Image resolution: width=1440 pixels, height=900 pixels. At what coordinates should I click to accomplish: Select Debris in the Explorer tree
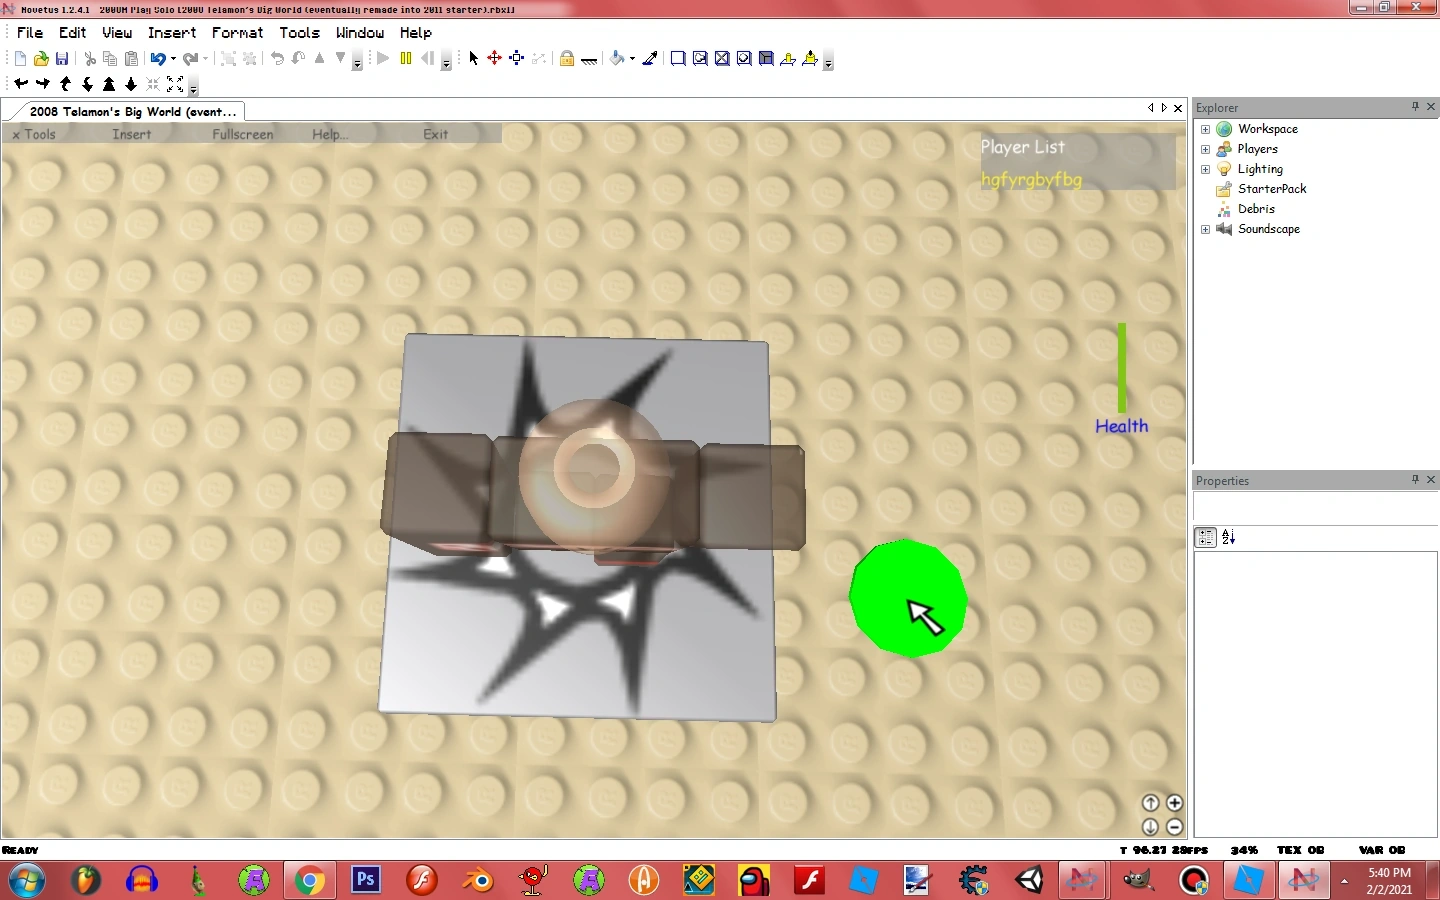coord(1256,209)
